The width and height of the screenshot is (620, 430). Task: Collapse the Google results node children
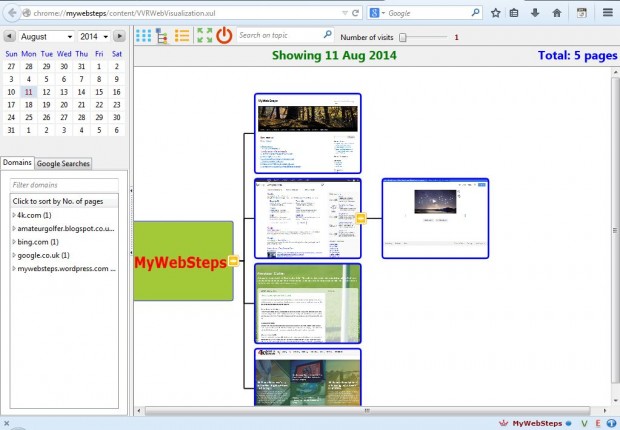click(361, 218)
